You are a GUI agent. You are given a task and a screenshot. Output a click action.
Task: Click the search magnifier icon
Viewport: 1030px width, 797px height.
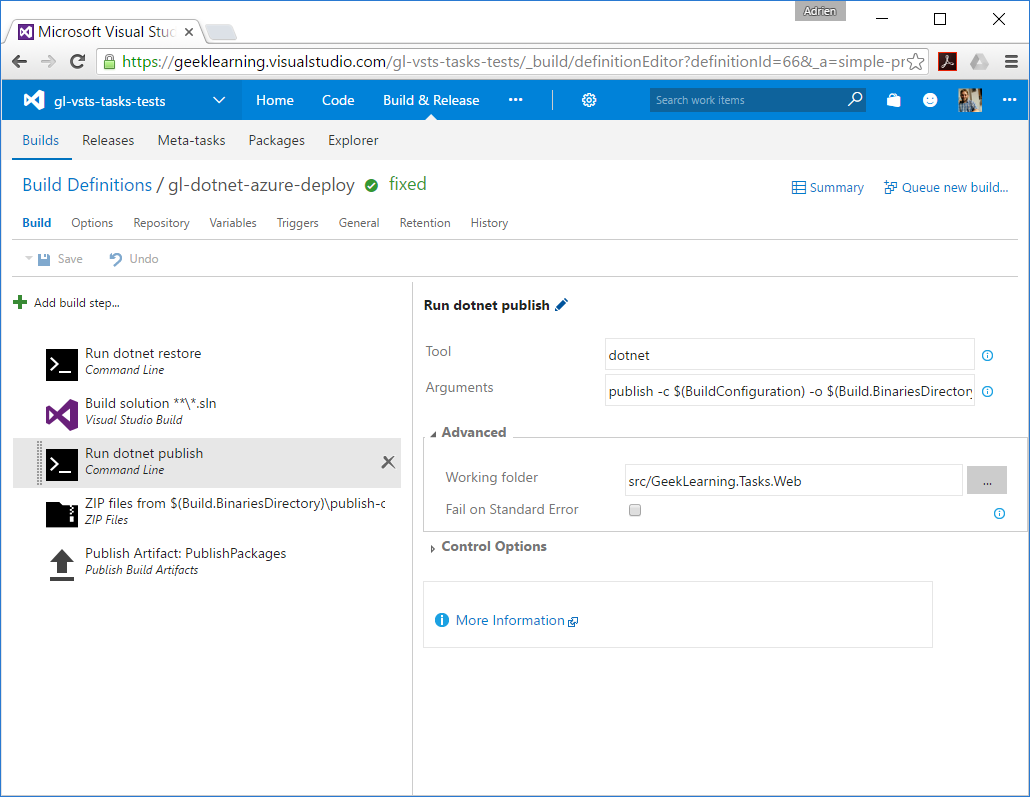click(855, 99)
